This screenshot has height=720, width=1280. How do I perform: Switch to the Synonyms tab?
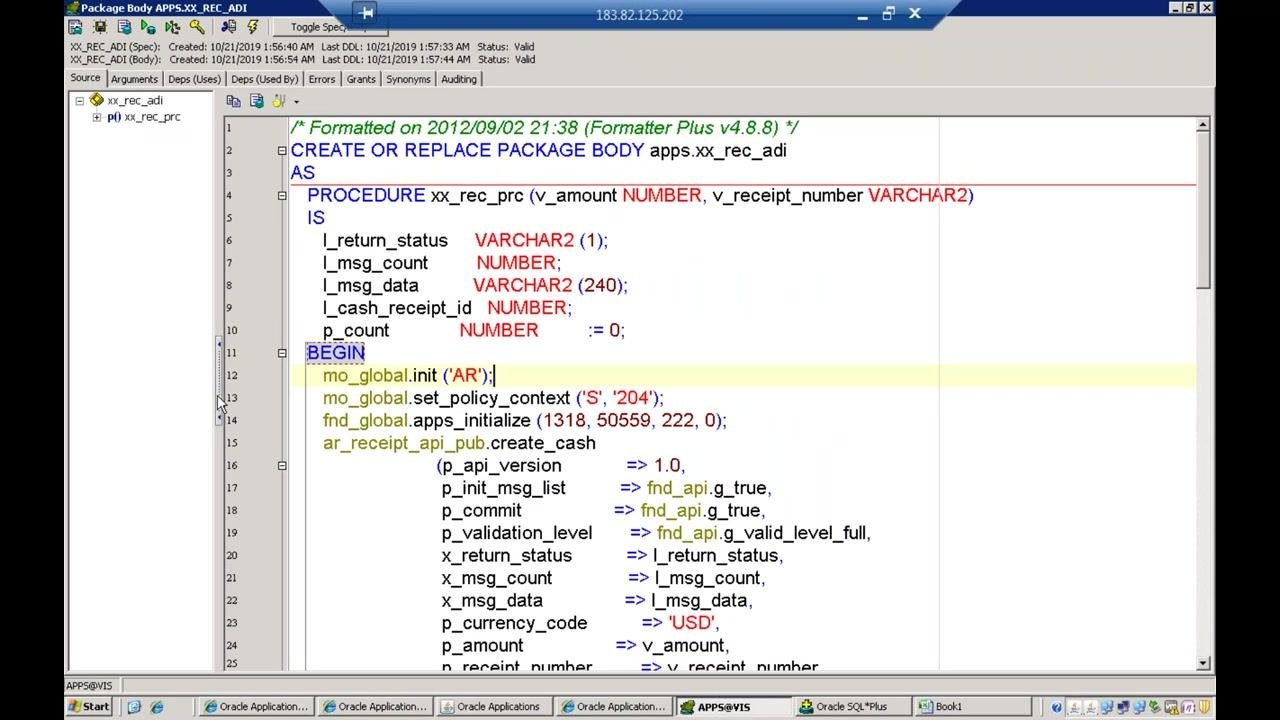coord(408,79)
